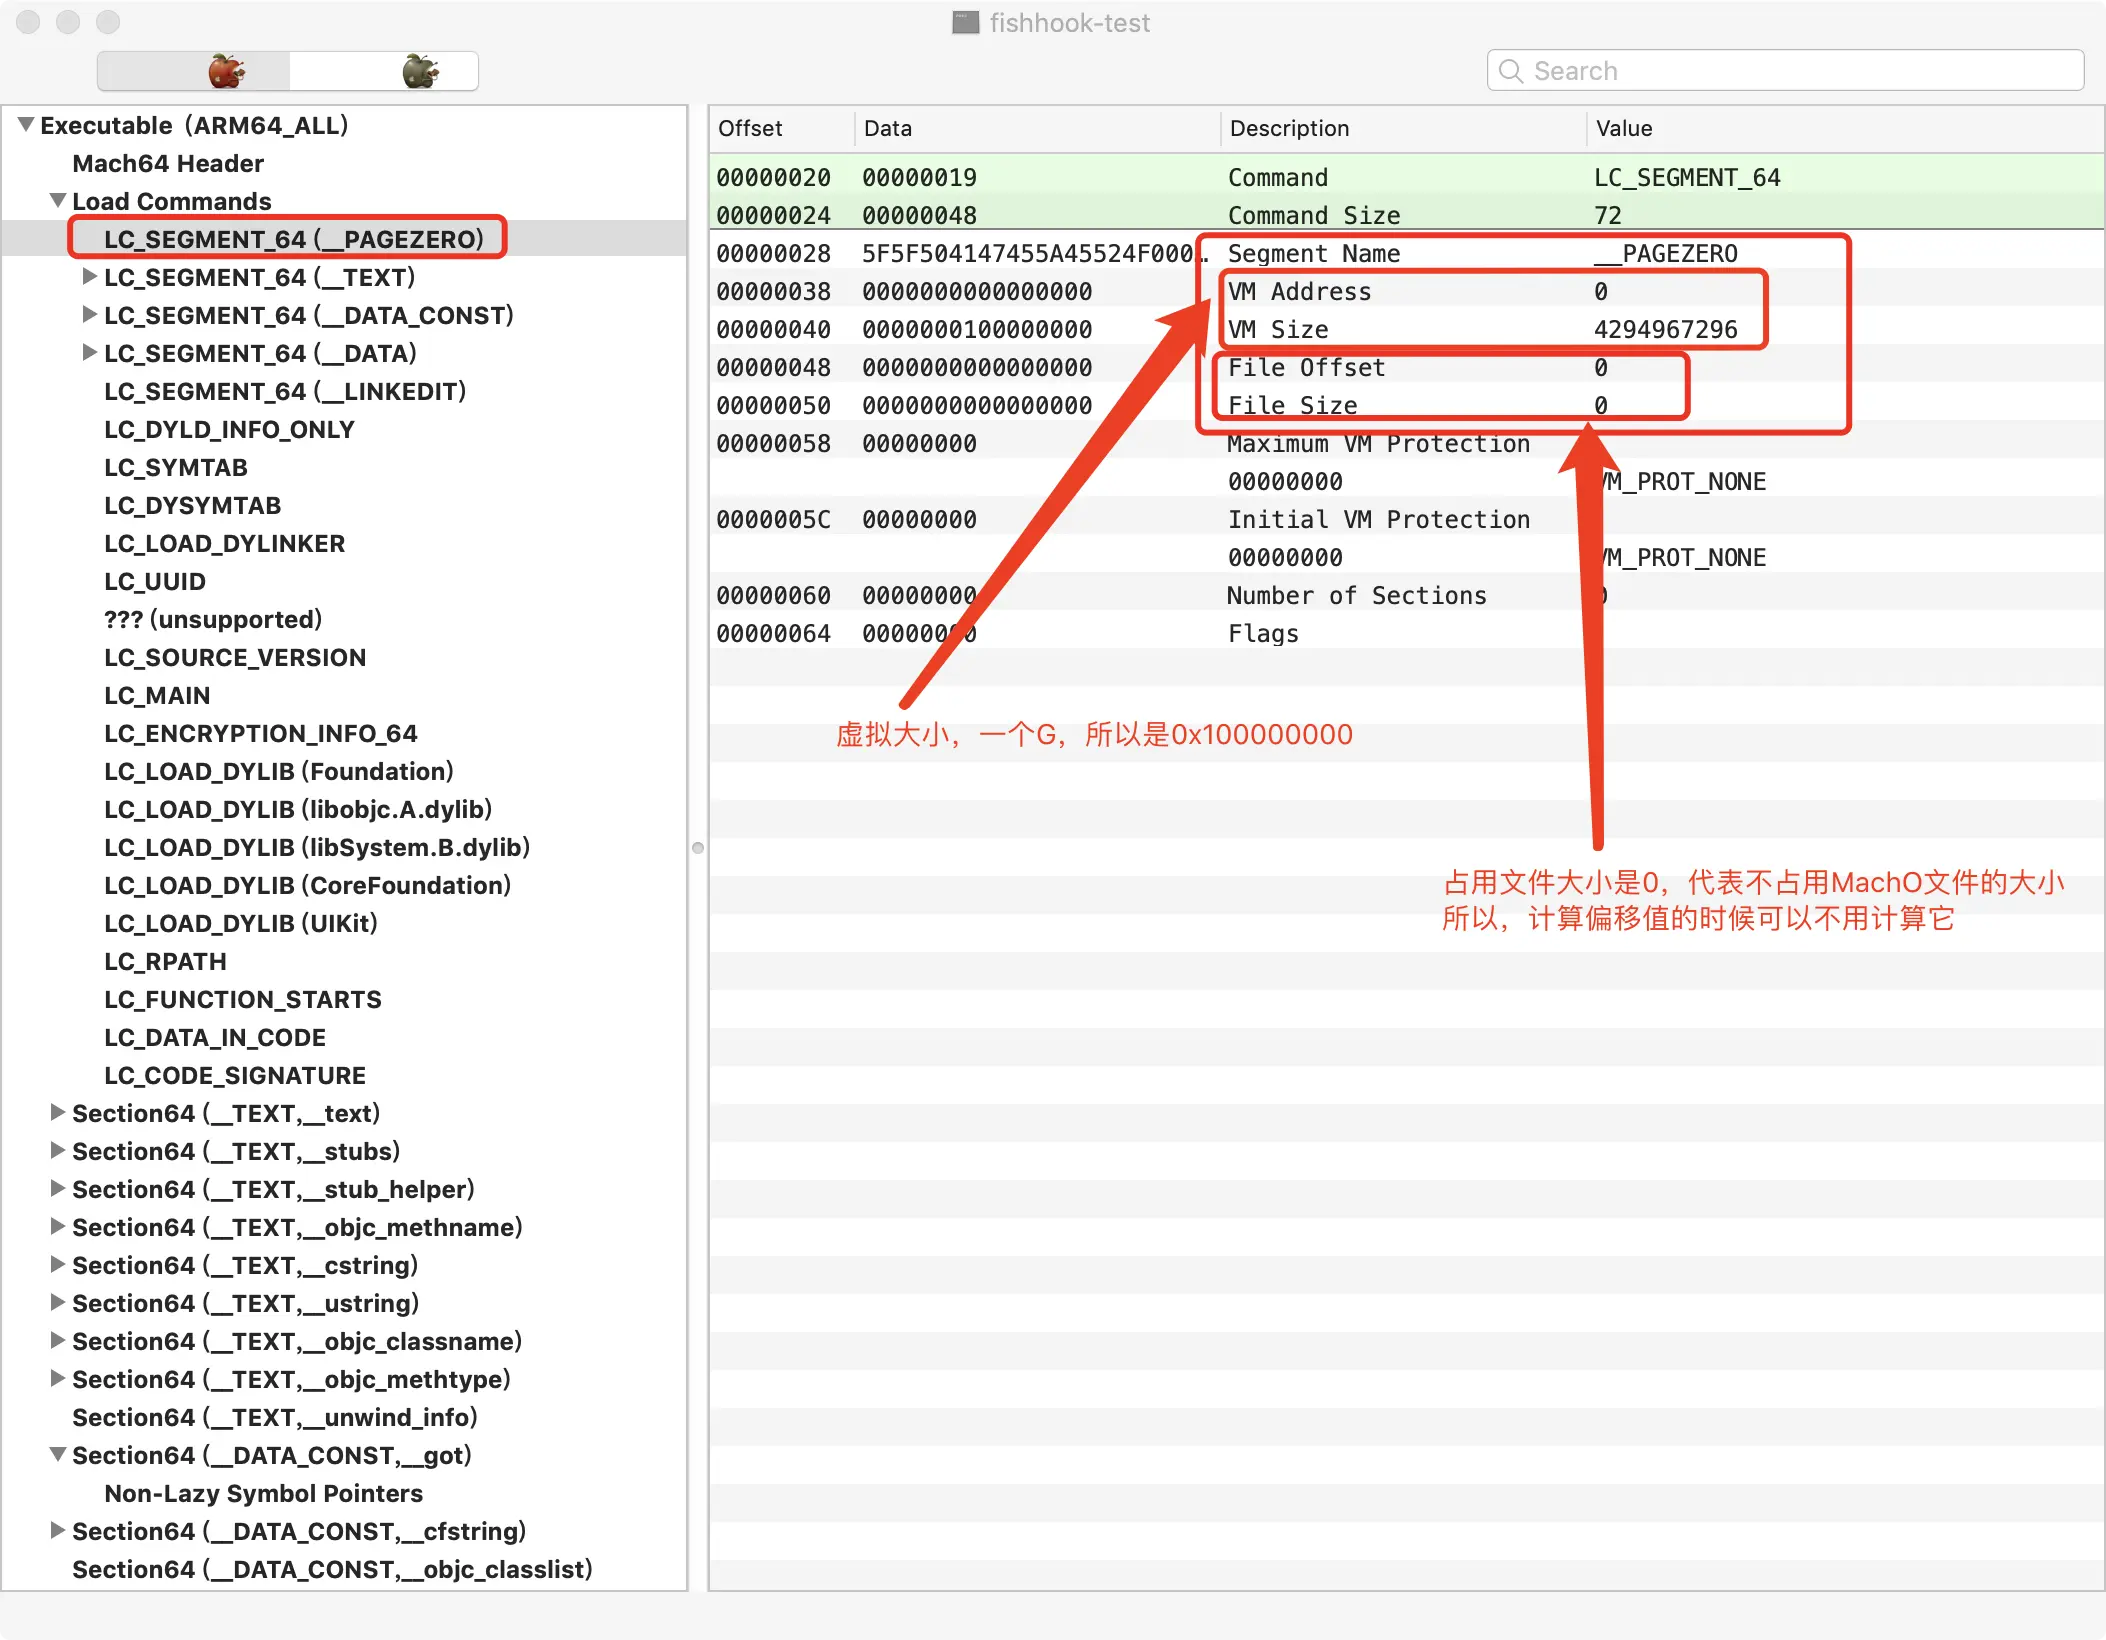Select LC_LOAD_DYLIB (UIKit) entry
The image size is (2106, 1640).
(x=241, y=923)
